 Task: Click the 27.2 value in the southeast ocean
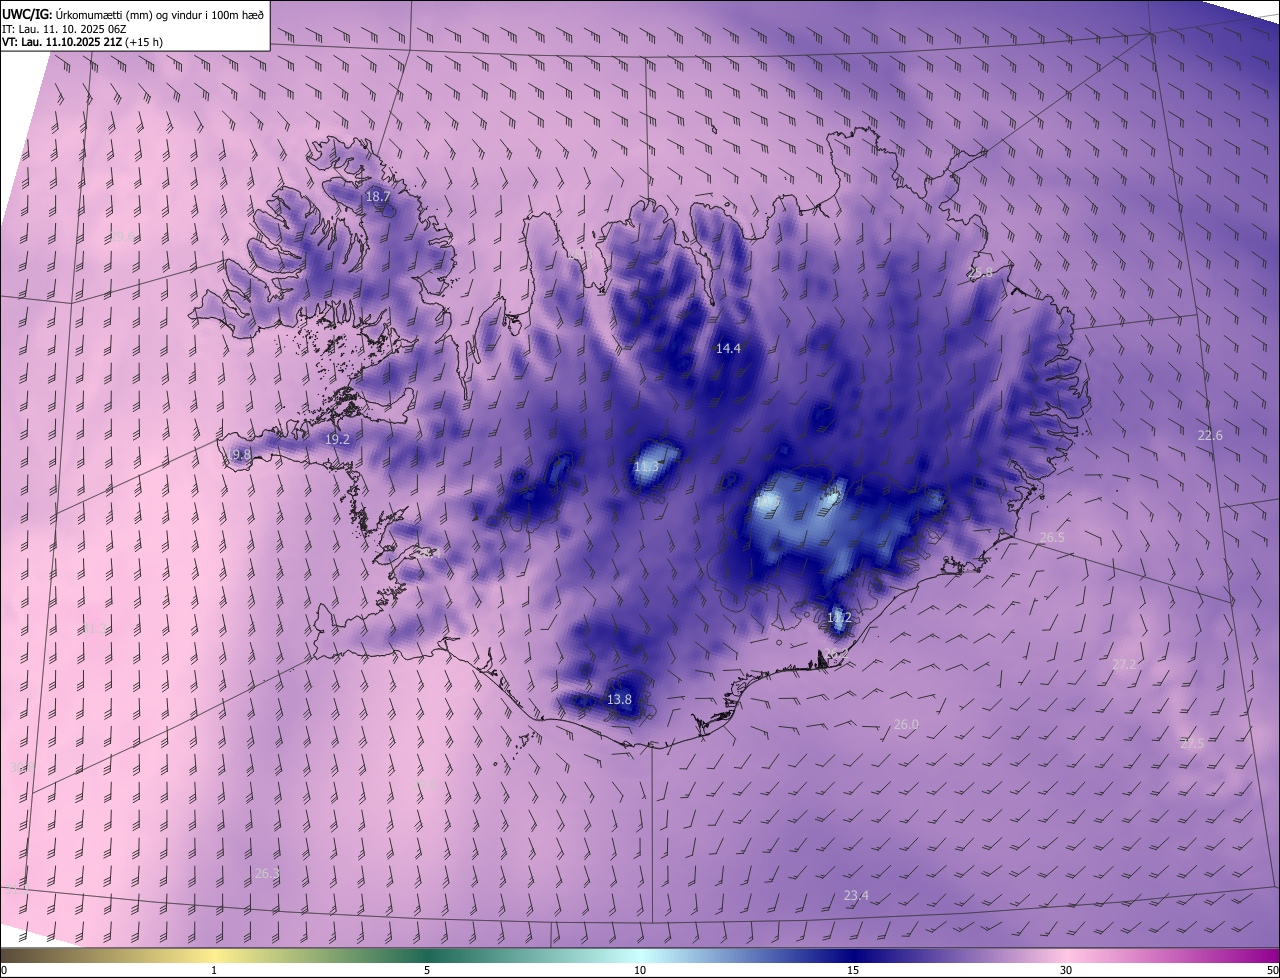pos(1124,664)
